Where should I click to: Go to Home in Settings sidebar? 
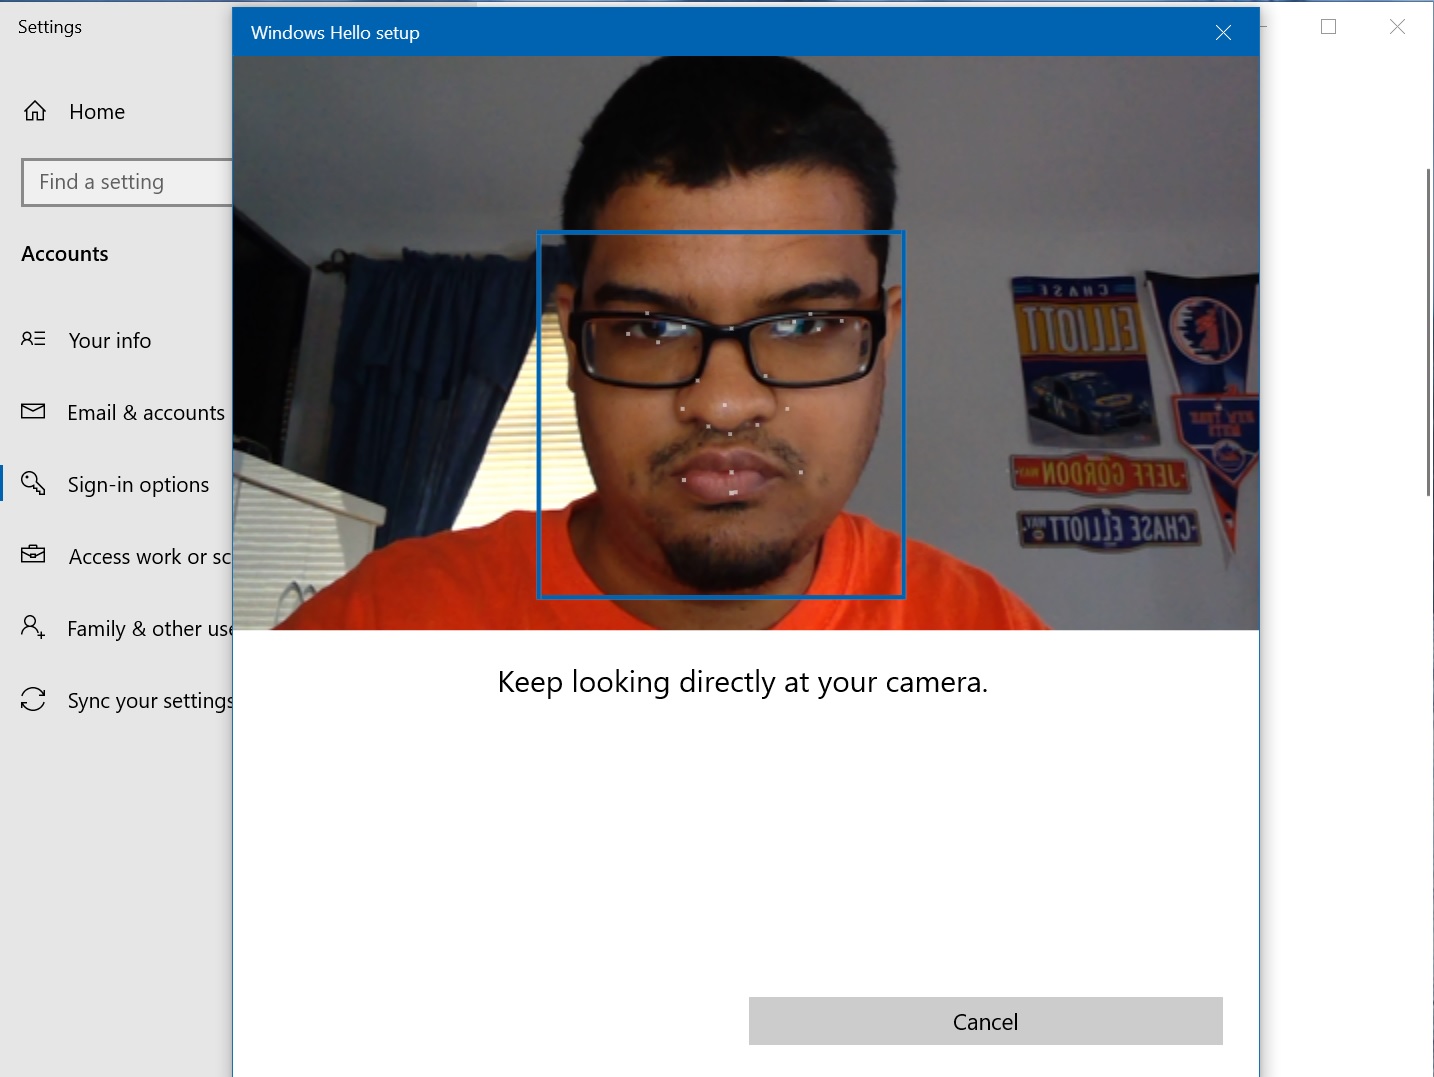coord(97,112)
